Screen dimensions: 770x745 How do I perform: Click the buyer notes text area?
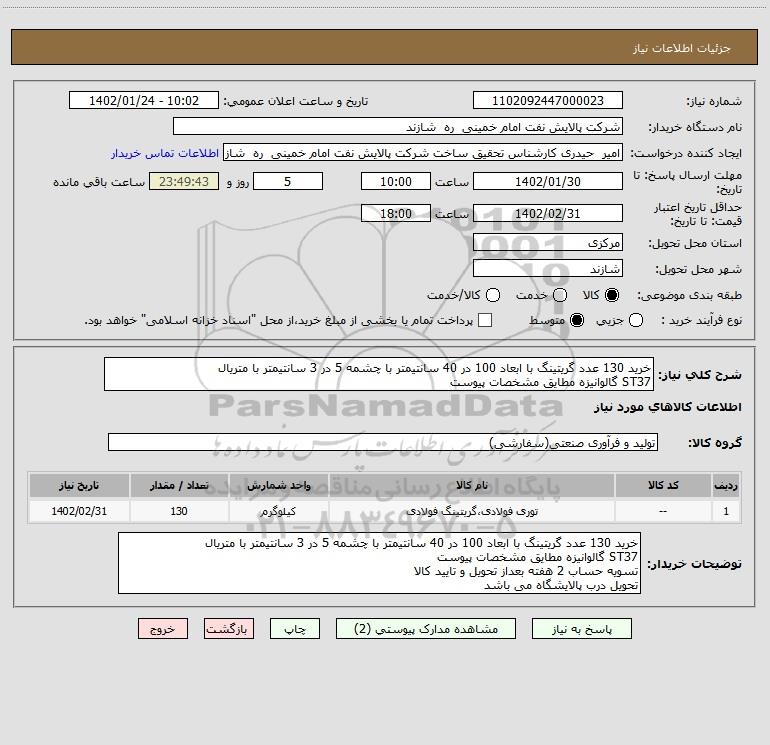[x=380, y=563]
